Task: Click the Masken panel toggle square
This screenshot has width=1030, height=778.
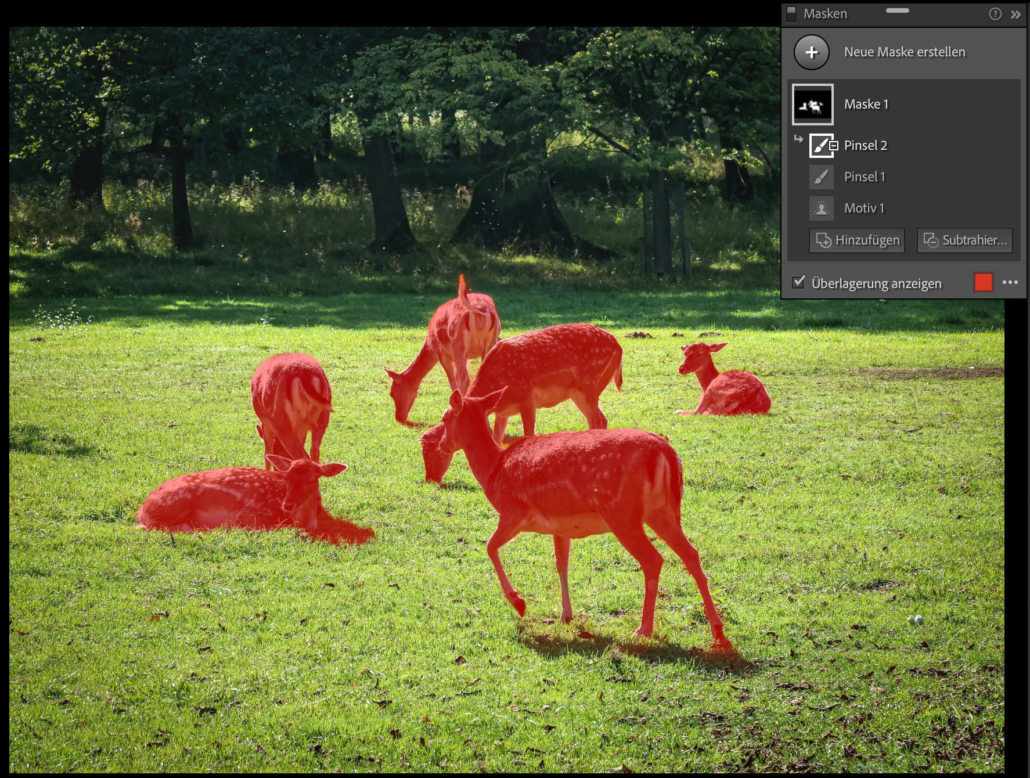Action: 792,12
